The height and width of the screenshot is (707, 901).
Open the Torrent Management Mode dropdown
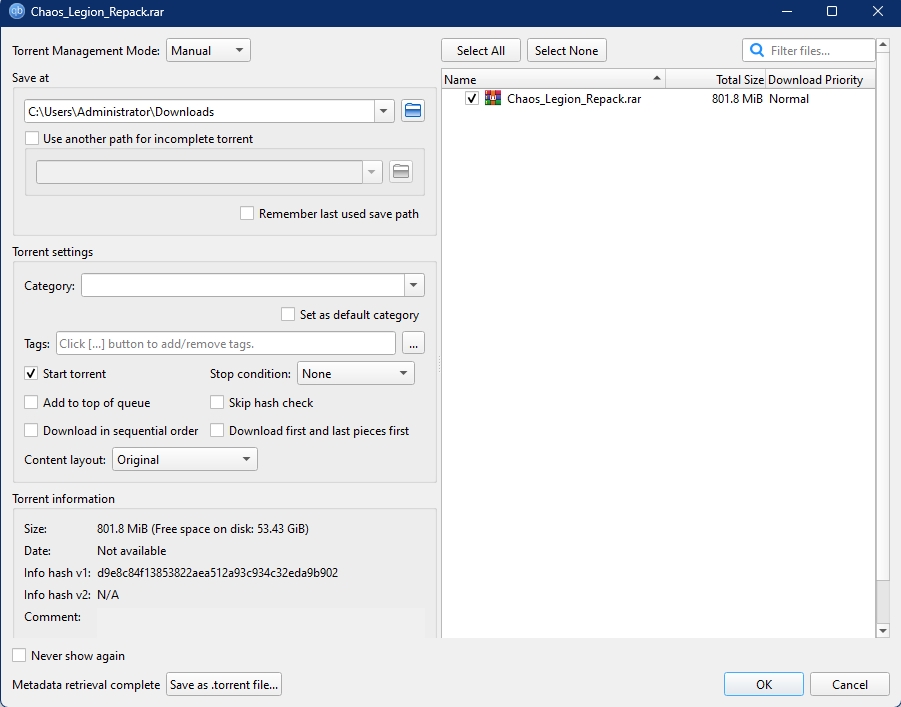pos(208,51)
